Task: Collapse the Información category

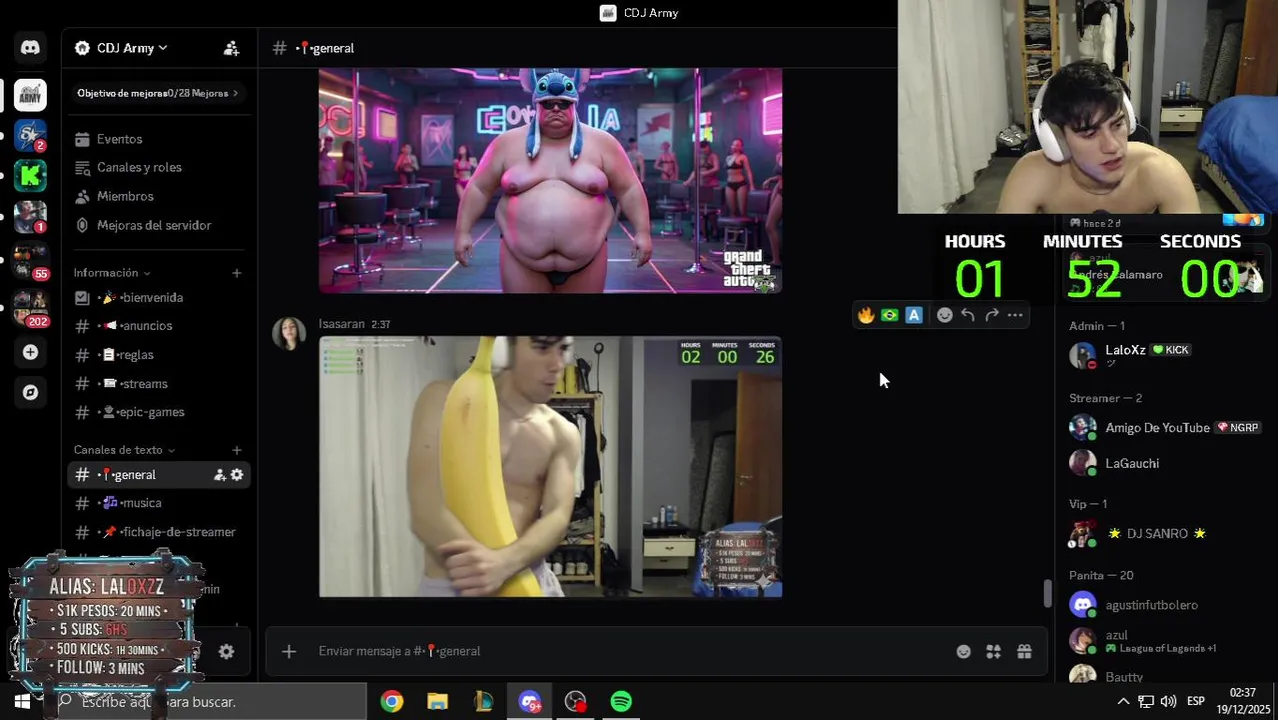Action: tap(111, 273)
